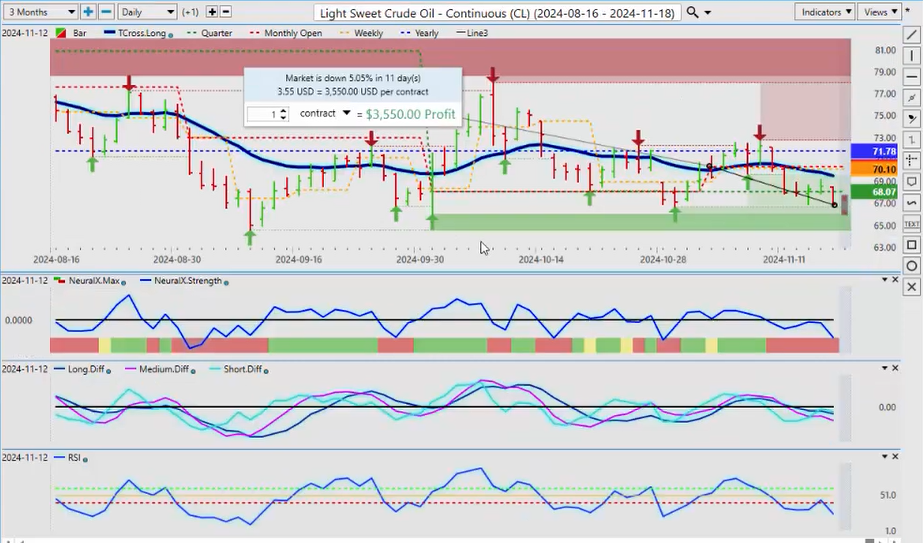Open the 3 Months range dropdown
The height and width of the screenshot is (543, 923).
point(40,12)
